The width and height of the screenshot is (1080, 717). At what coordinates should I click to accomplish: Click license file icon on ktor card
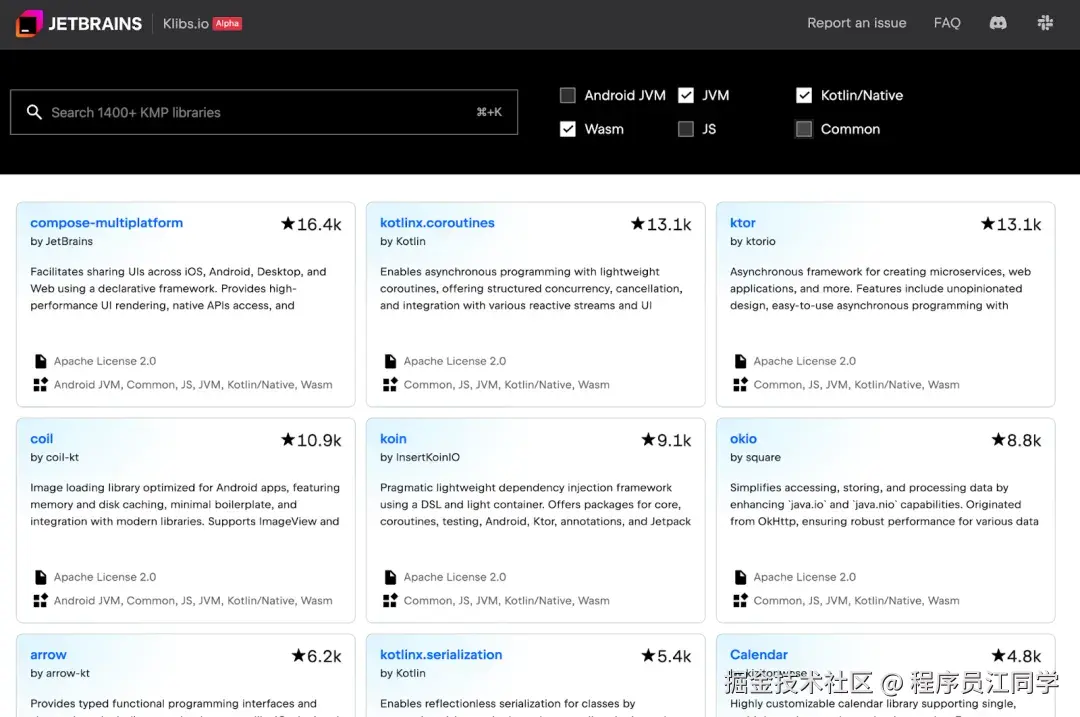point(740,361)
